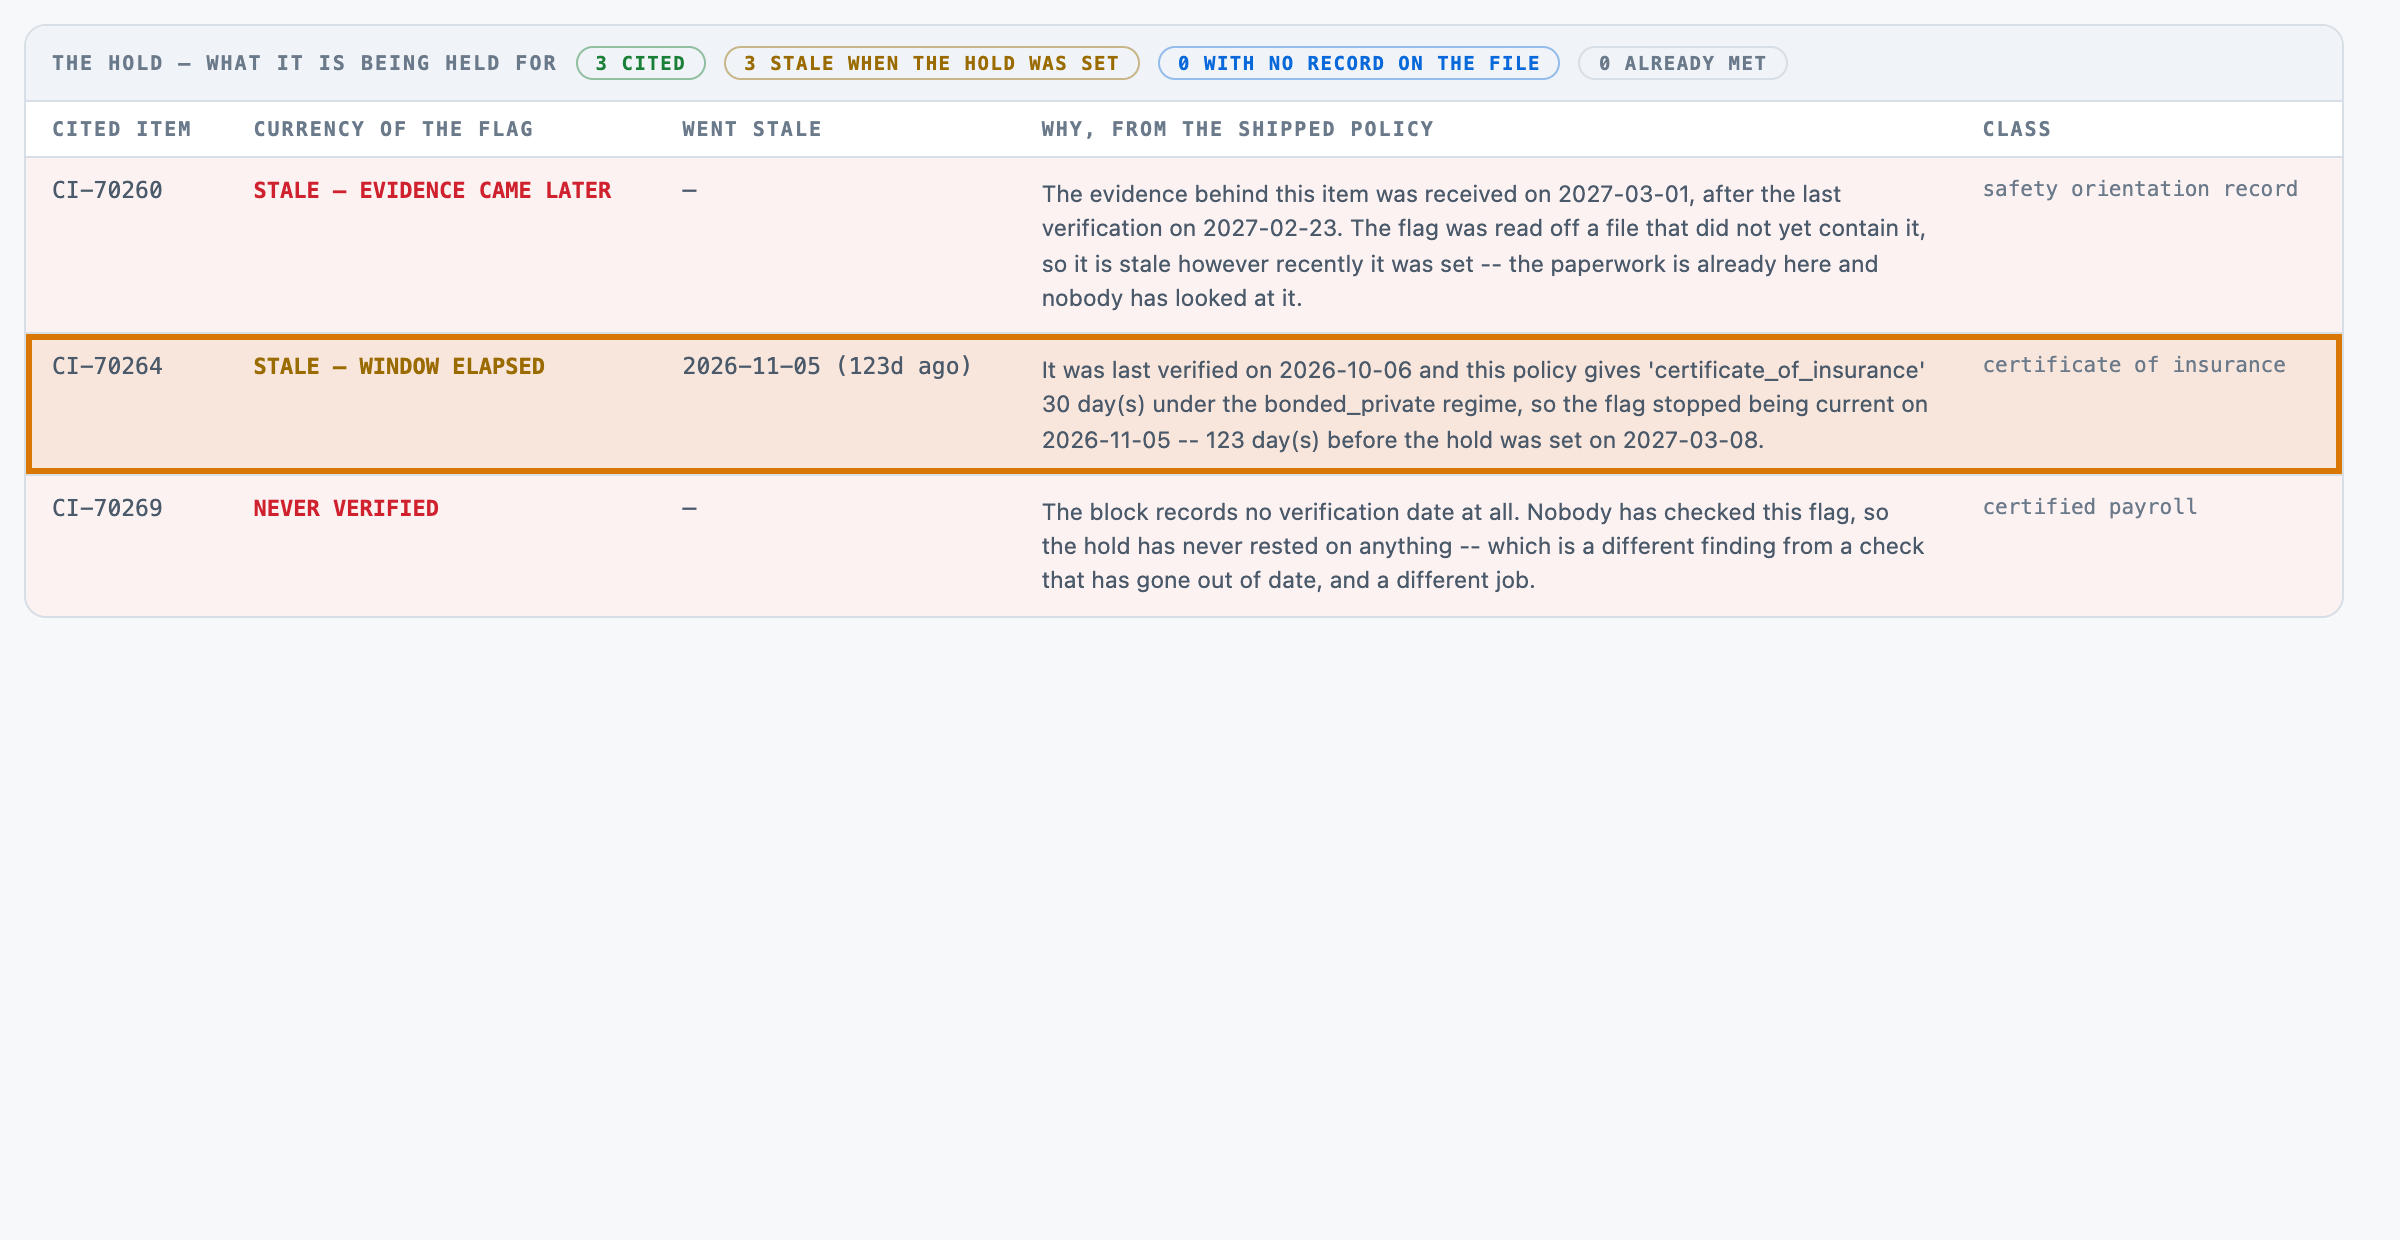The height and width of the screenshot is (1240, 2400).
Task: Click WHY, FROM THE SHIPPED POLICY header
Action: tap(1238, 129)
